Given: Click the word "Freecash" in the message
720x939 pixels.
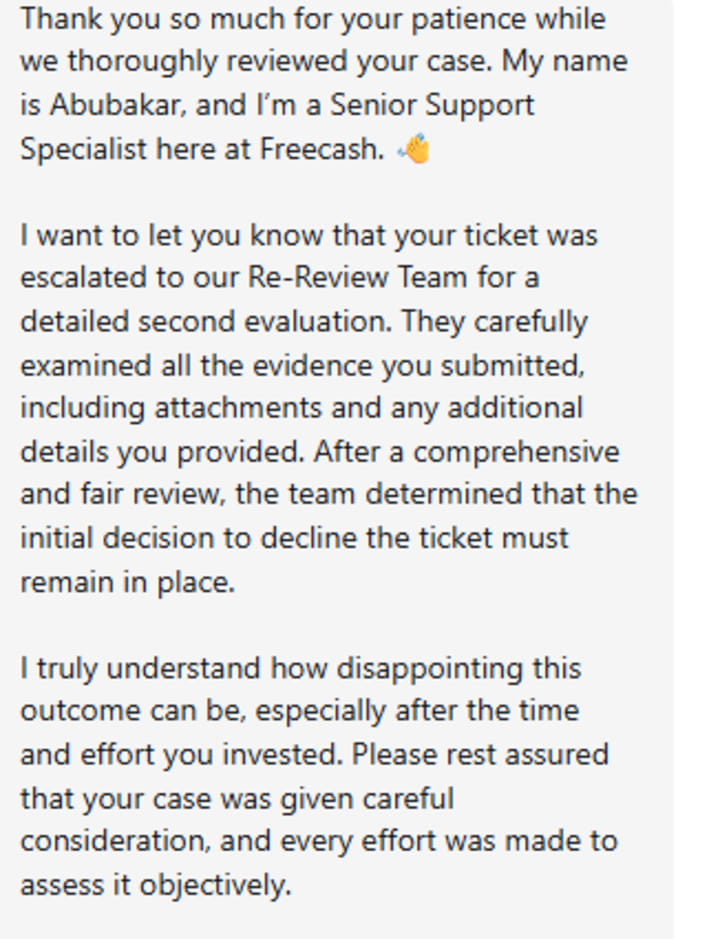Looking at the screenshot, I should (322, 149).
